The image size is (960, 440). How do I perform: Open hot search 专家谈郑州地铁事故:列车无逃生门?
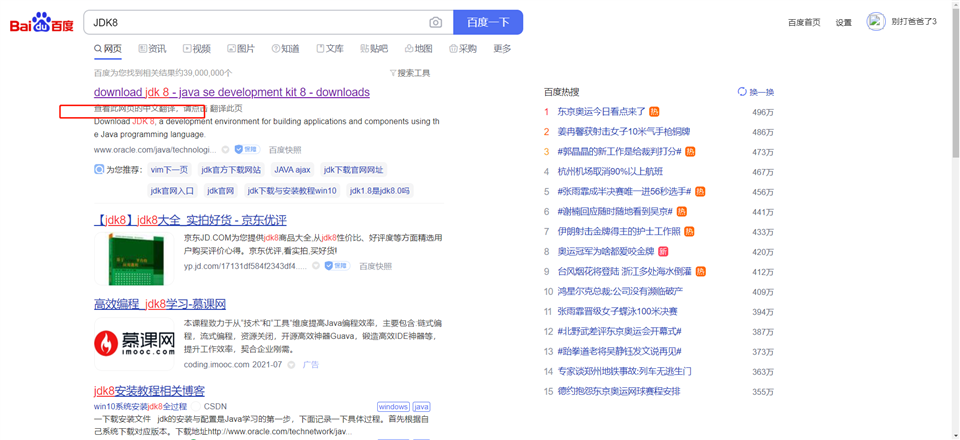pos(624,371)
